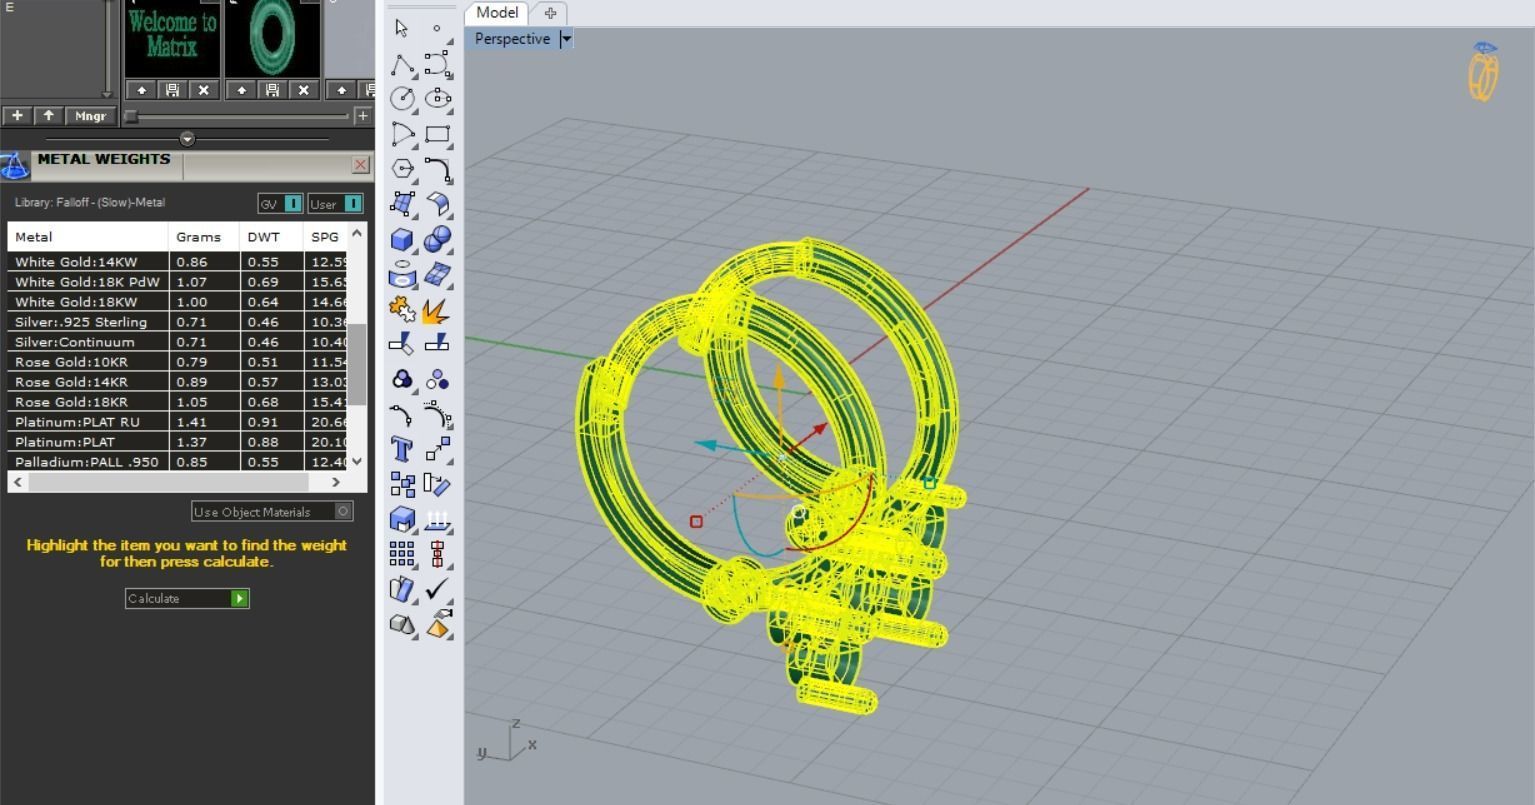1535x805 pixels.
Task: Open surface from corner points tool
Action: (402, 204)
